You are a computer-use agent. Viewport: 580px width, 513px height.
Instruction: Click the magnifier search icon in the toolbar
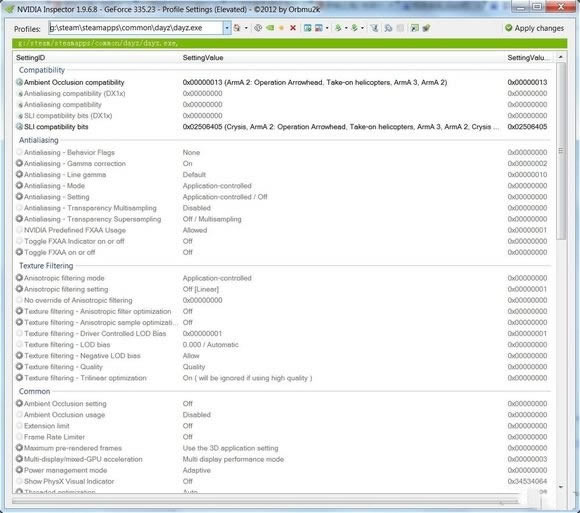pyautogui.click(x=388, y=28)
